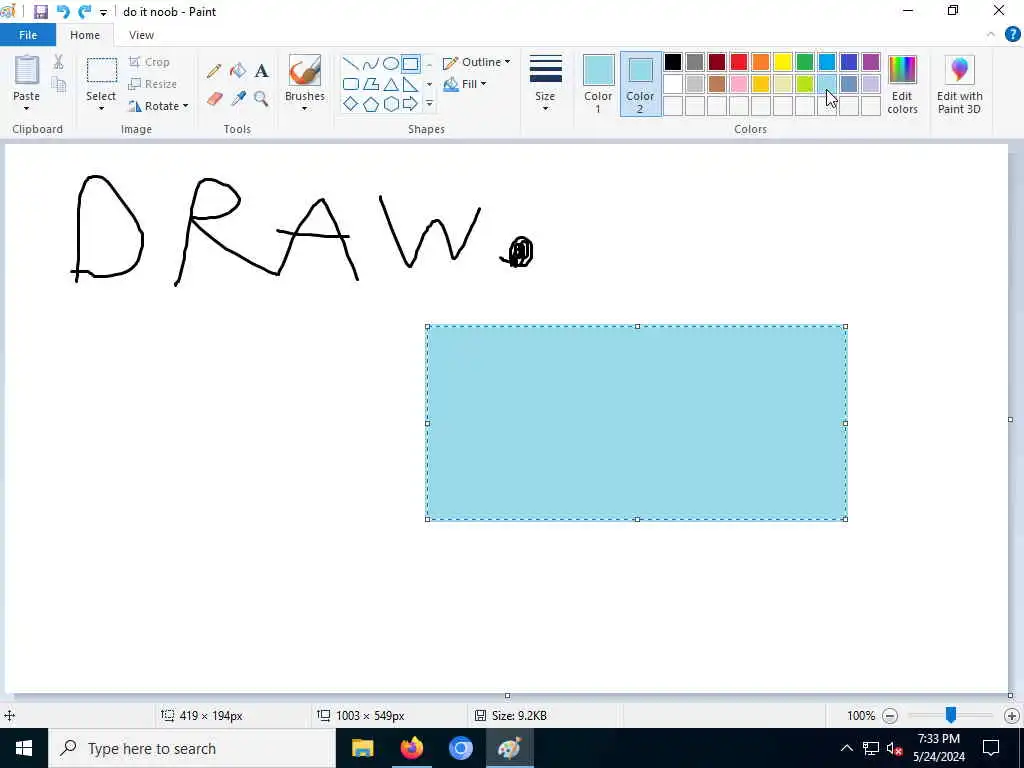Click the Brushes tool icon
1024x768 pixels.
point(305,70)
